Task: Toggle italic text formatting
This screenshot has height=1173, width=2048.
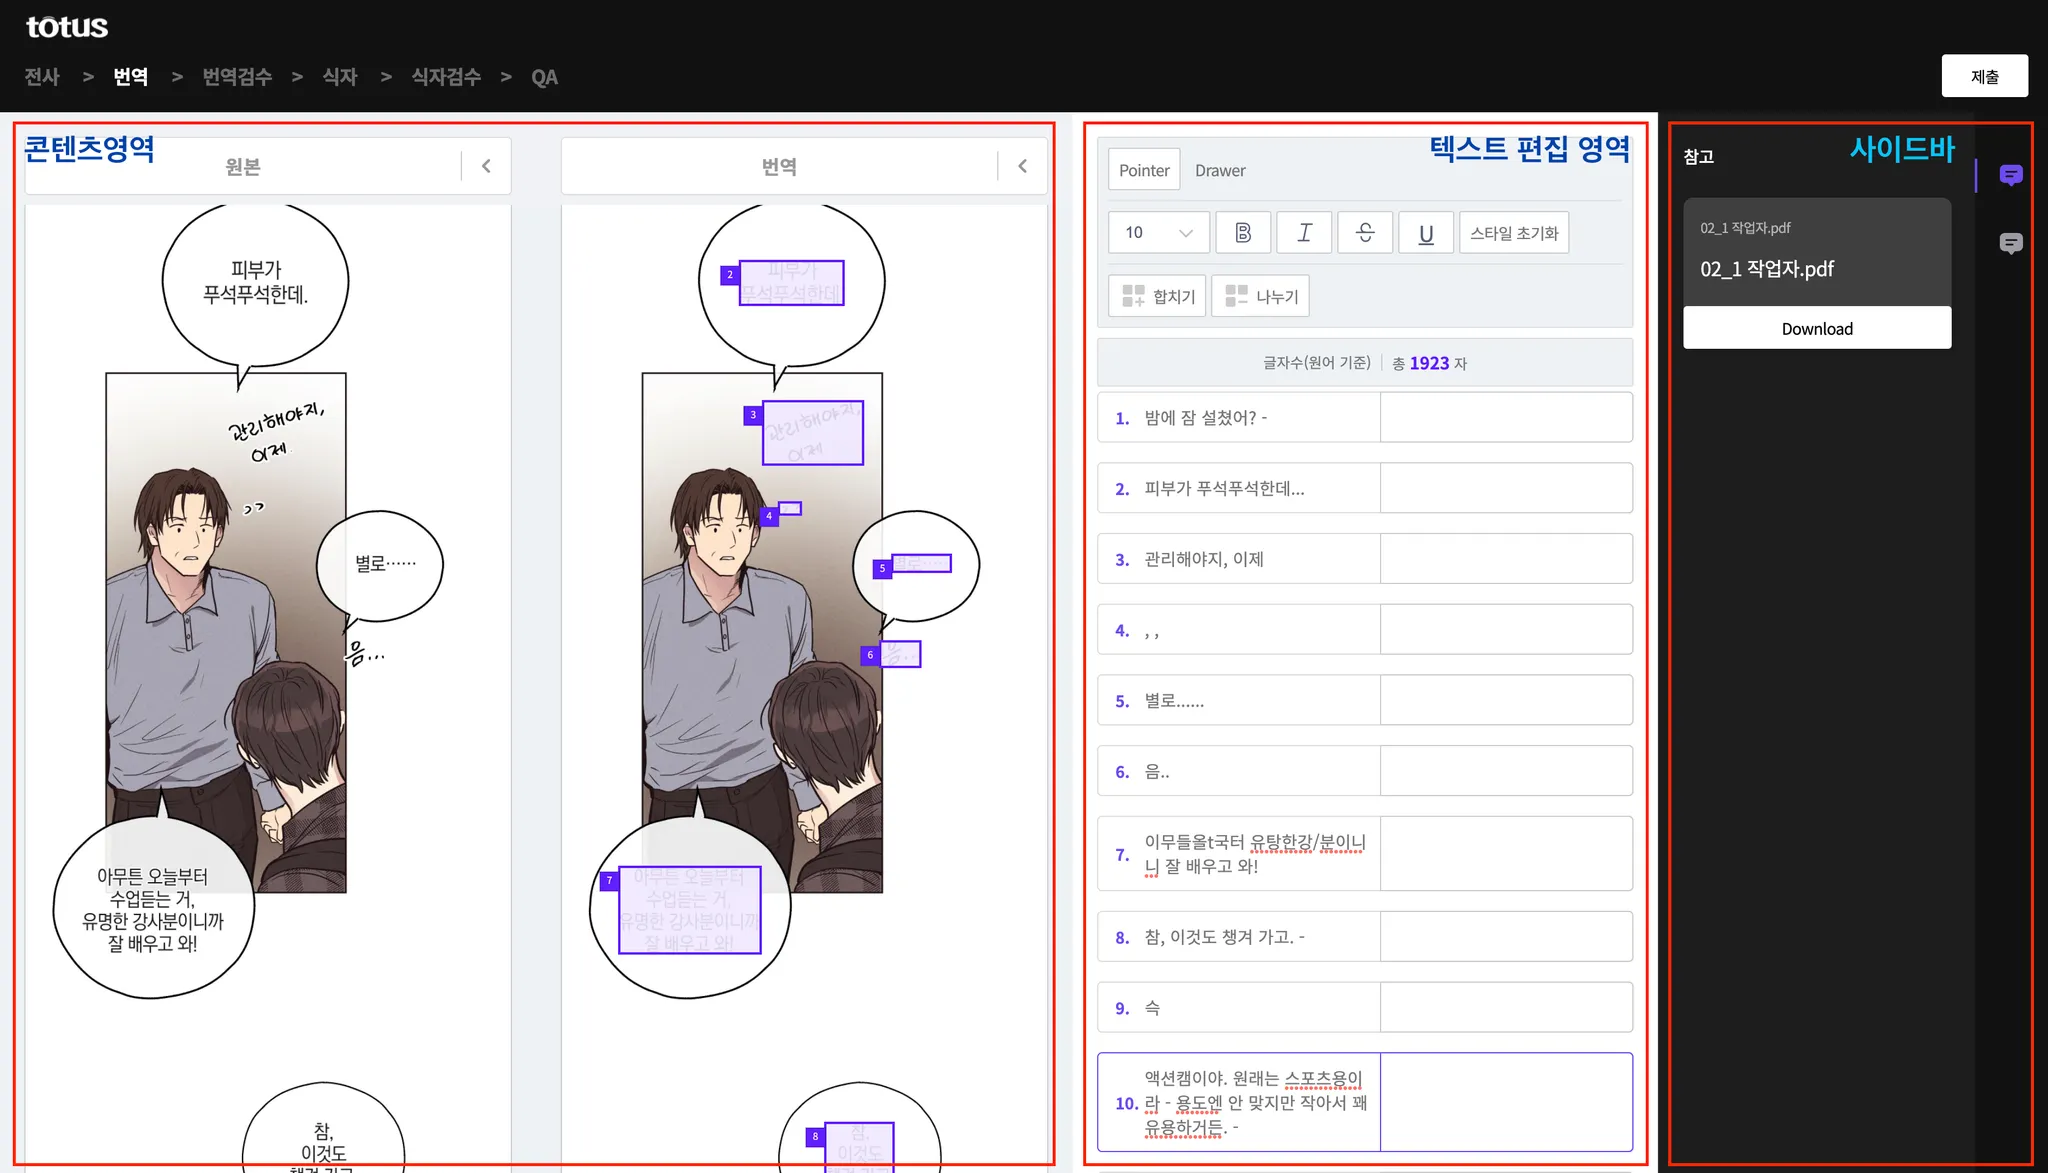Action: (1304, 233)
